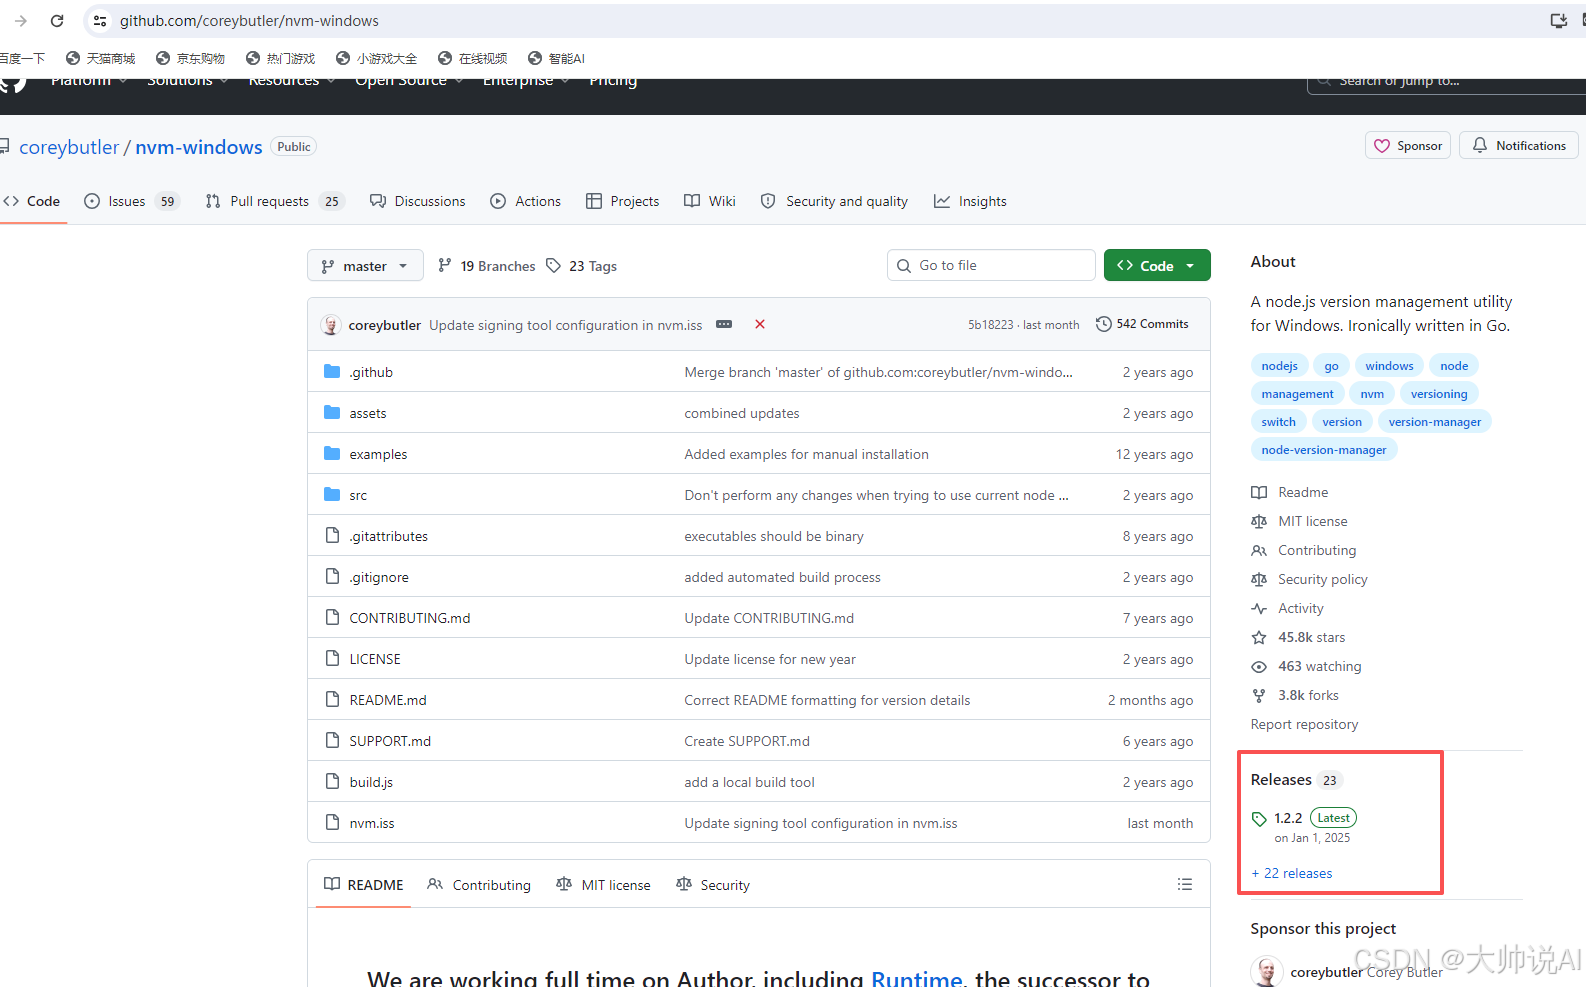
Task: Open the README.md file
Action: coord(388,700)
